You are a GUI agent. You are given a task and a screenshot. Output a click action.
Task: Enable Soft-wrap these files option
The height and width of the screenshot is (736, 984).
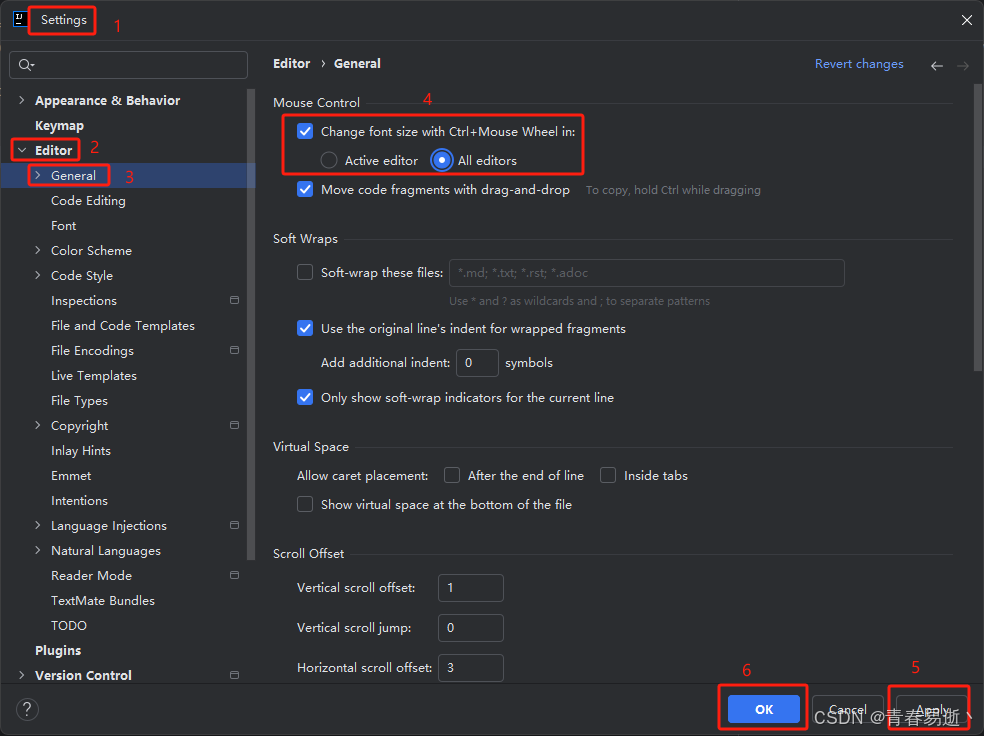coord(305,272)
